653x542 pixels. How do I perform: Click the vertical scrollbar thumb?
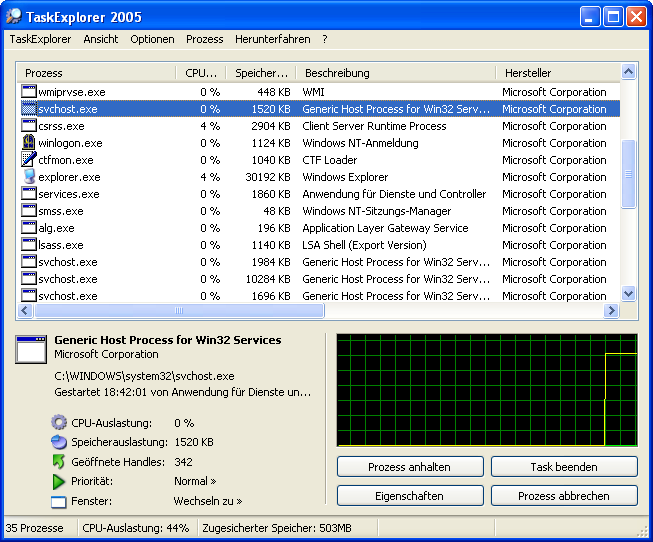[628, 174]
